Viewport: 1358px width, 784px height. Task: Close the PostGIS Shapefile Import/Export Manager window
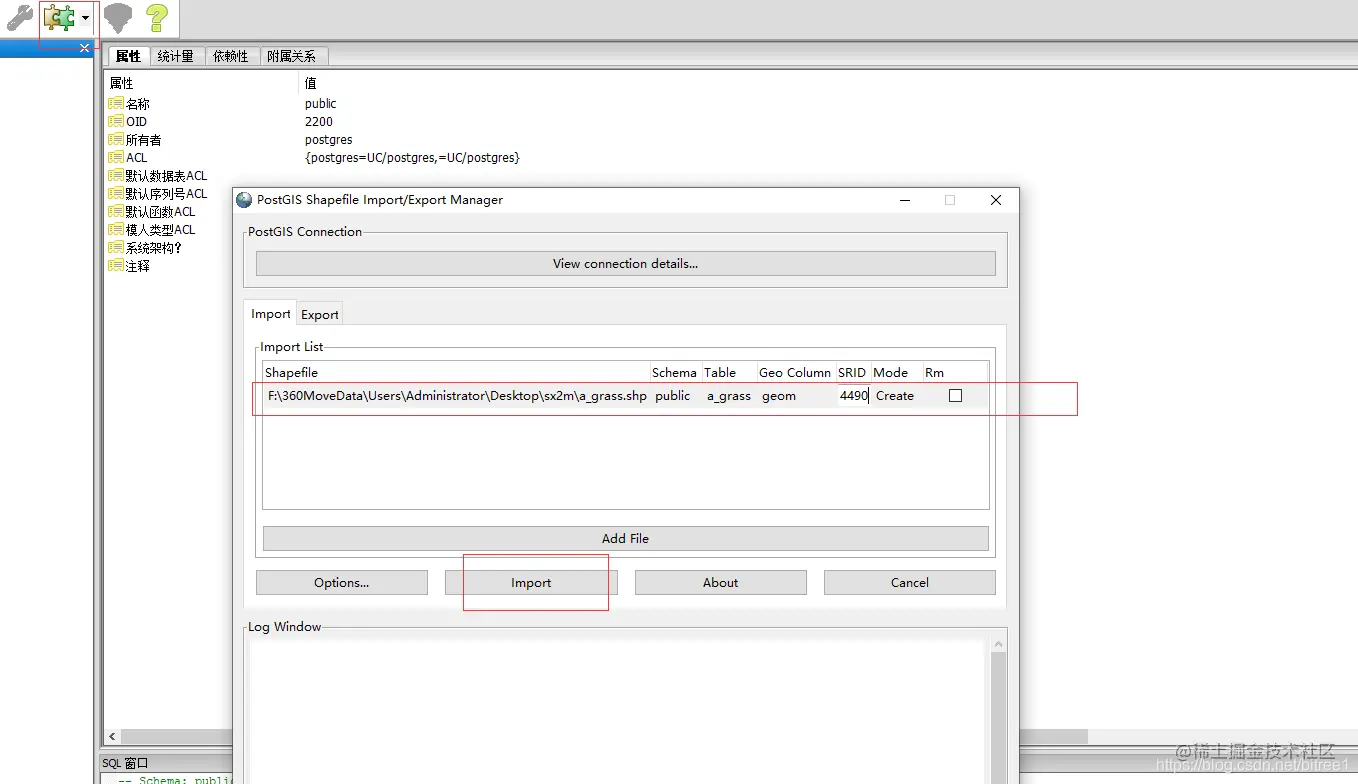[x=996, y=200]
